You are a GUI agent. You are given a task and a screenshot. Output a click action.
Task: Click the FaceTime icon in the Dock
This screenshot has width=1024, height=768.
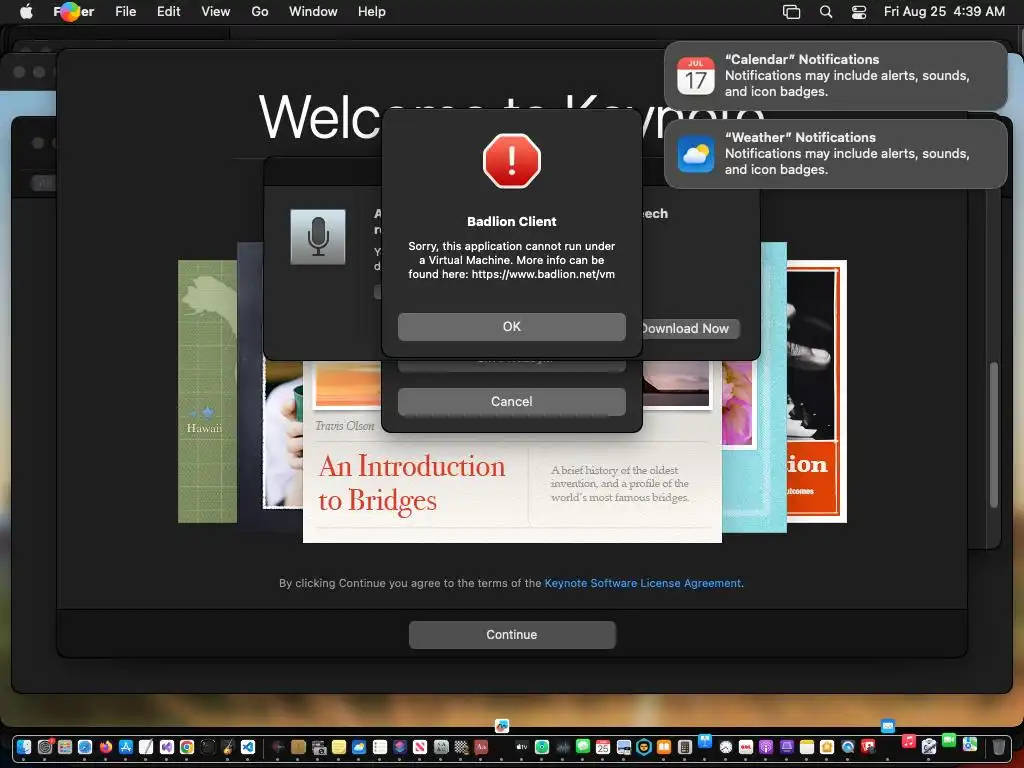point(949,740)
